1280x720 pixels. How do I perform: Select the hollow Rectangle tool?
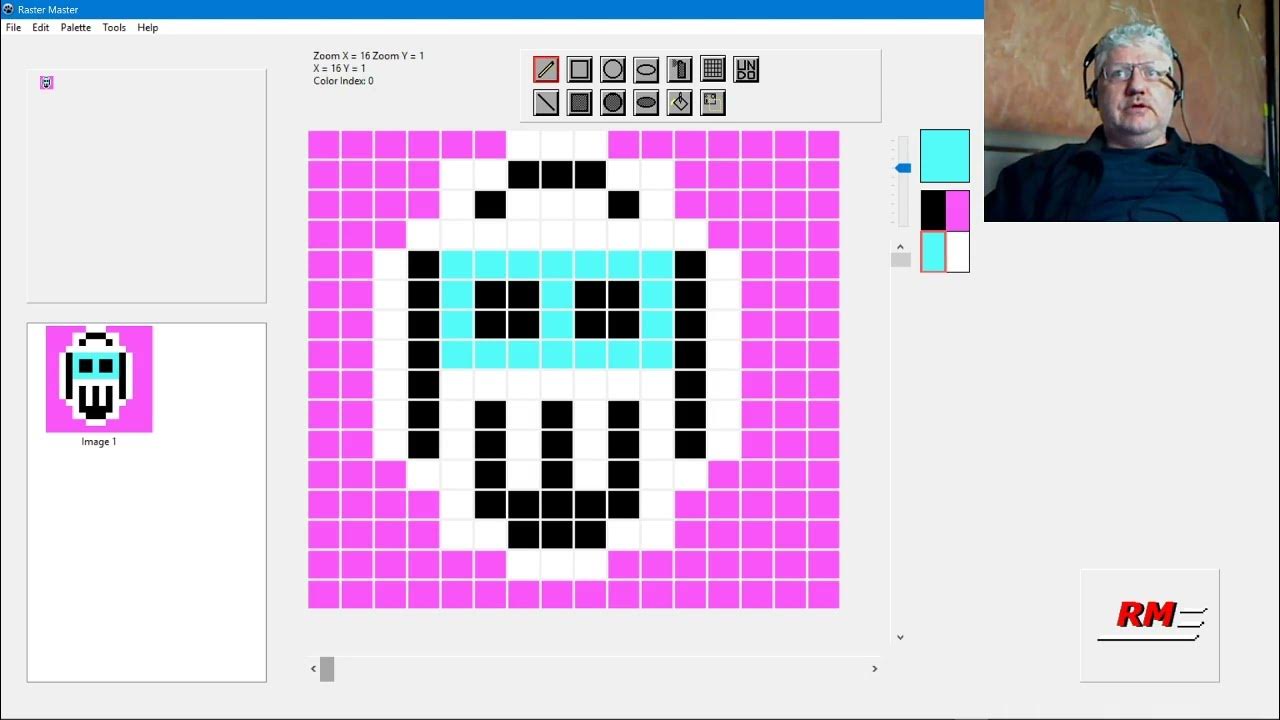[579, 69]
